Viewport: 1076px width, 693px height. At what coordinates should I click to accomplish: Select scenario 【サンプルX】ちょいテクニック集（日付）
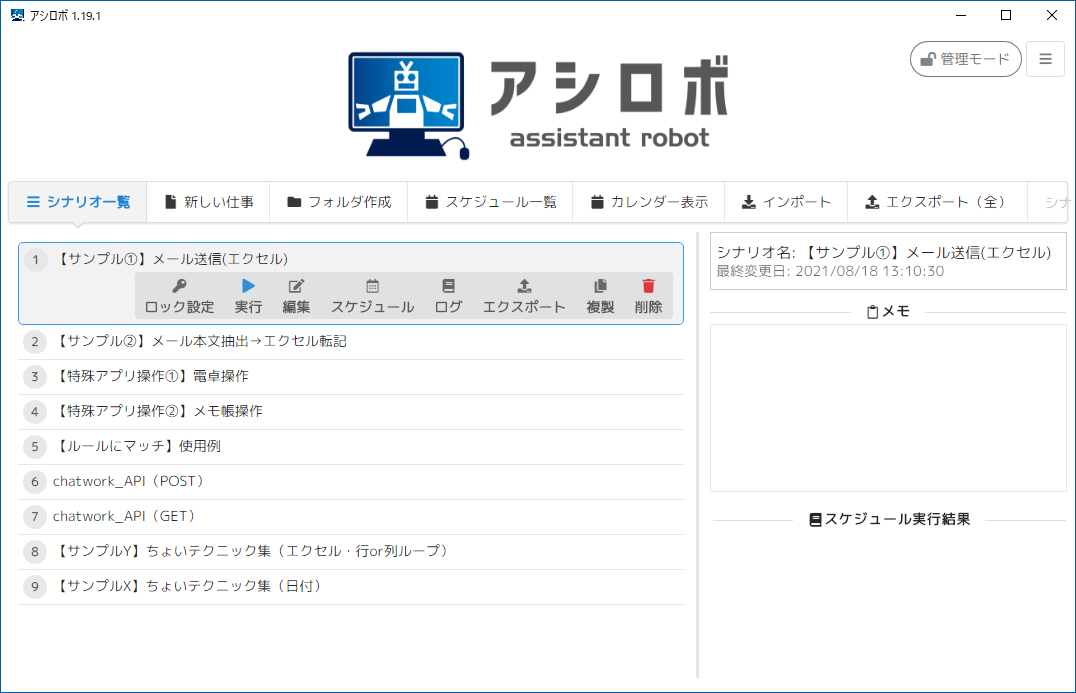(x=351, y=587)
